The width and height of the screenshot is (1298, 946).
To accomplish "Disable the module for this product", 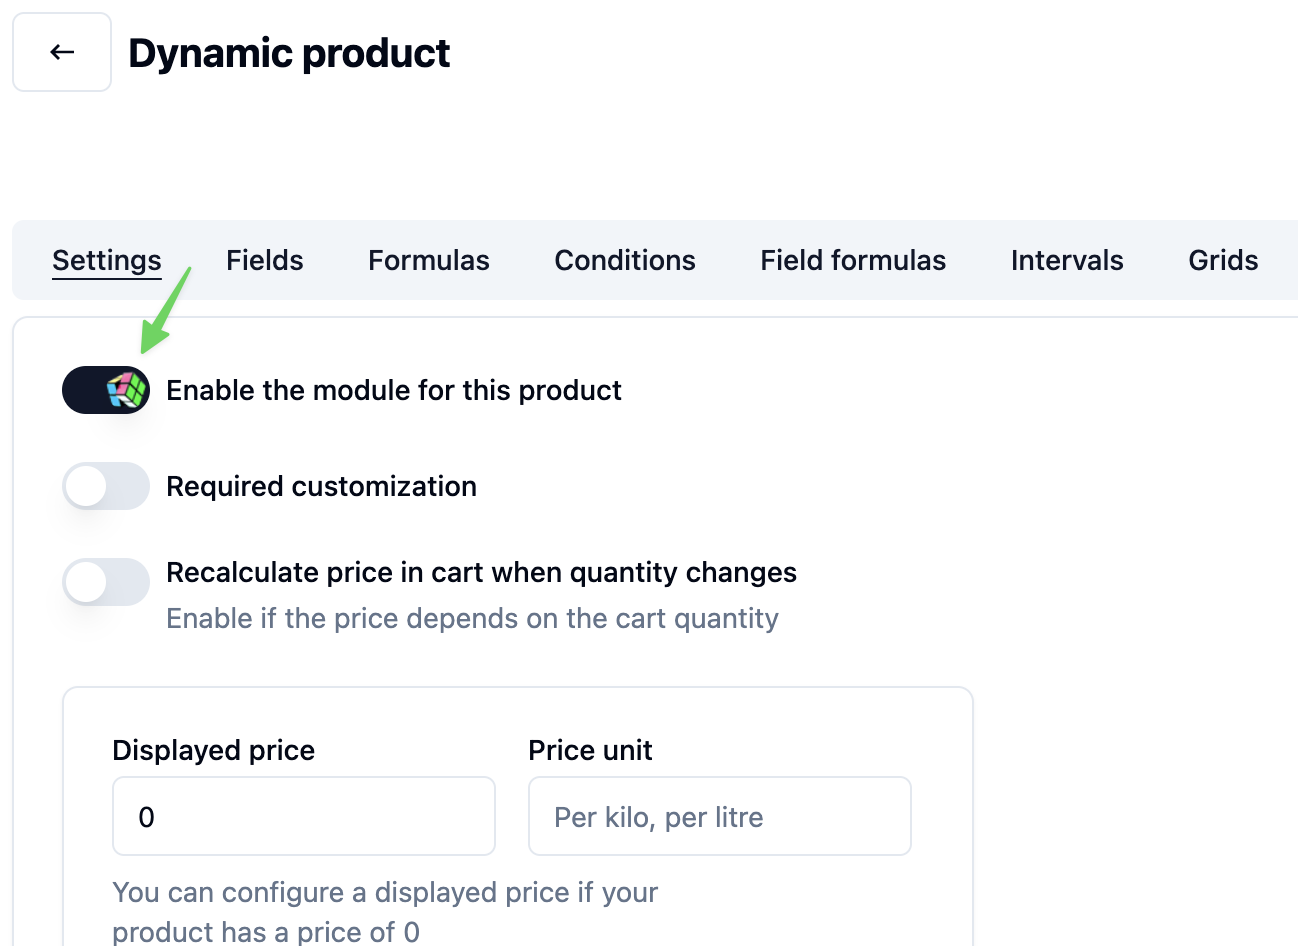I will pyautogui.click(x=105, y=390).
